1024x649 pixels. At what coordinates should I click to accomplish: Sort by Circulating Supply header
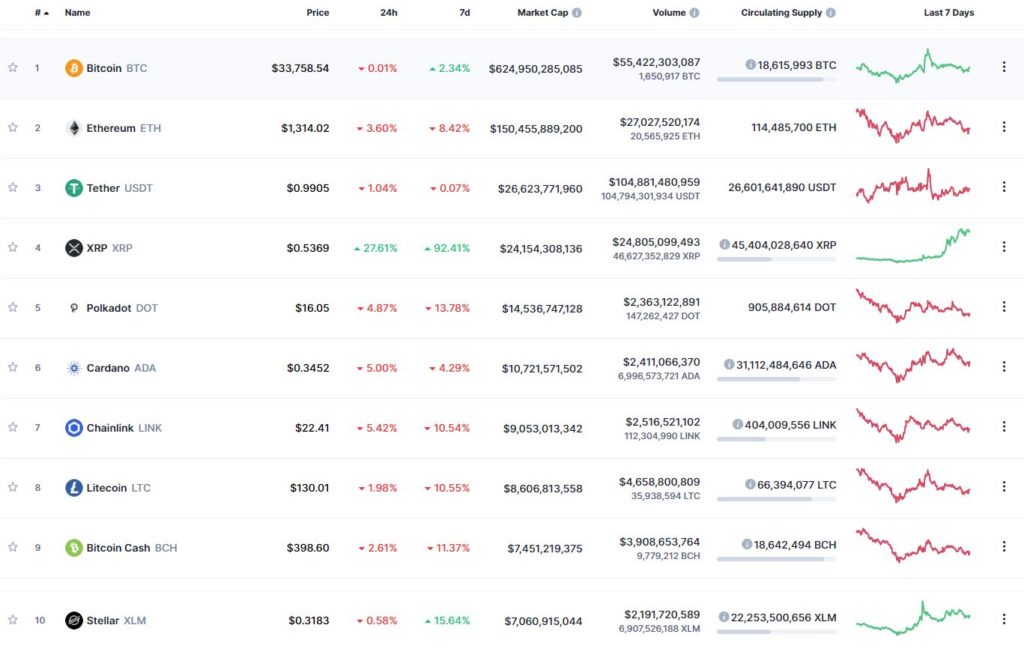(781, 12)
